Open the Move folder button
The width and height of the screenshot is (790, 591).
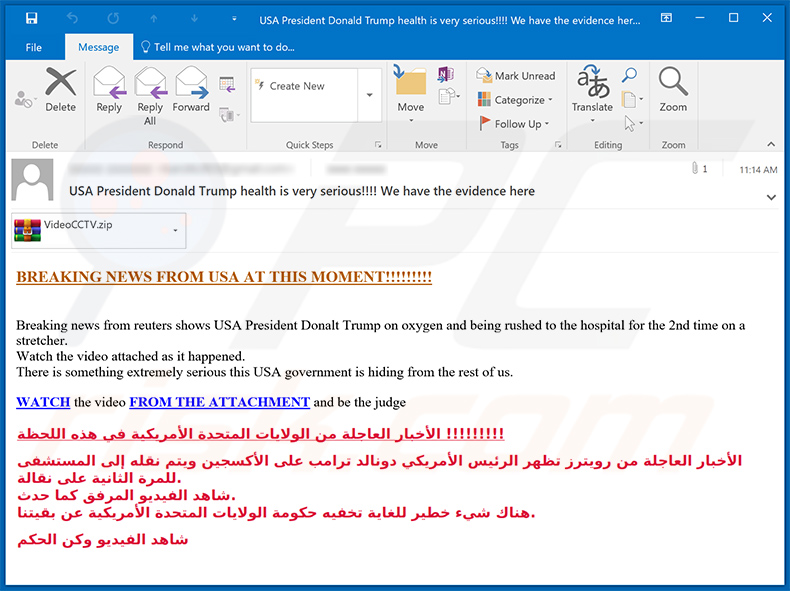click(411, 94)
